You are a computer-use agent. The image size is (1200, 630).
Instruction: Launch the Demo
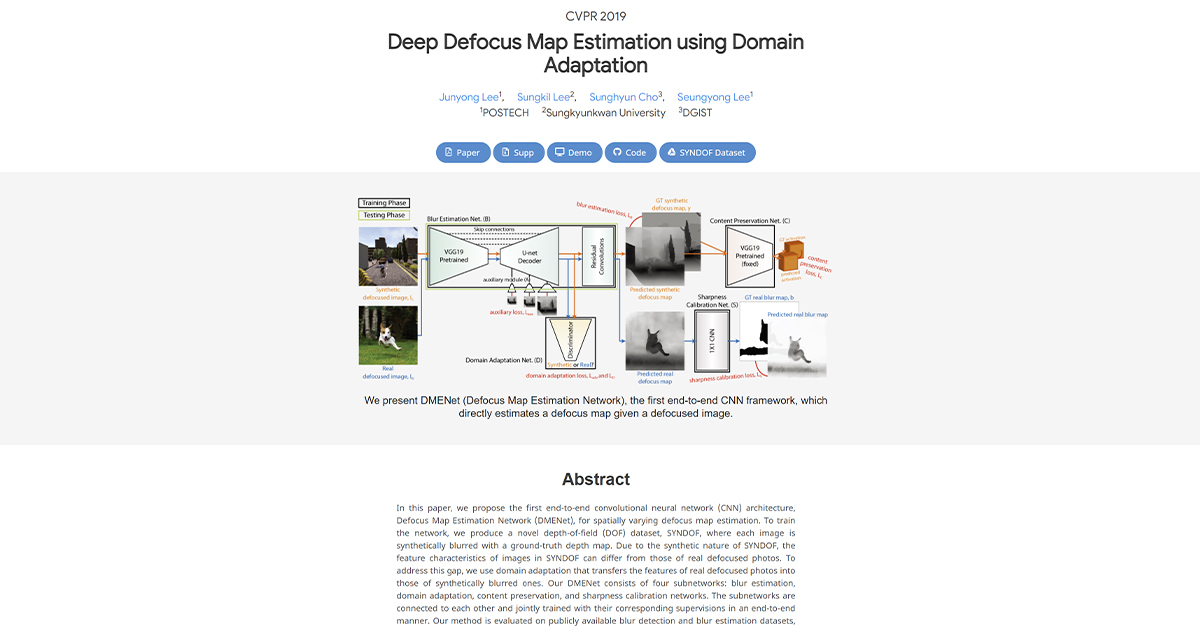[575, 152]
